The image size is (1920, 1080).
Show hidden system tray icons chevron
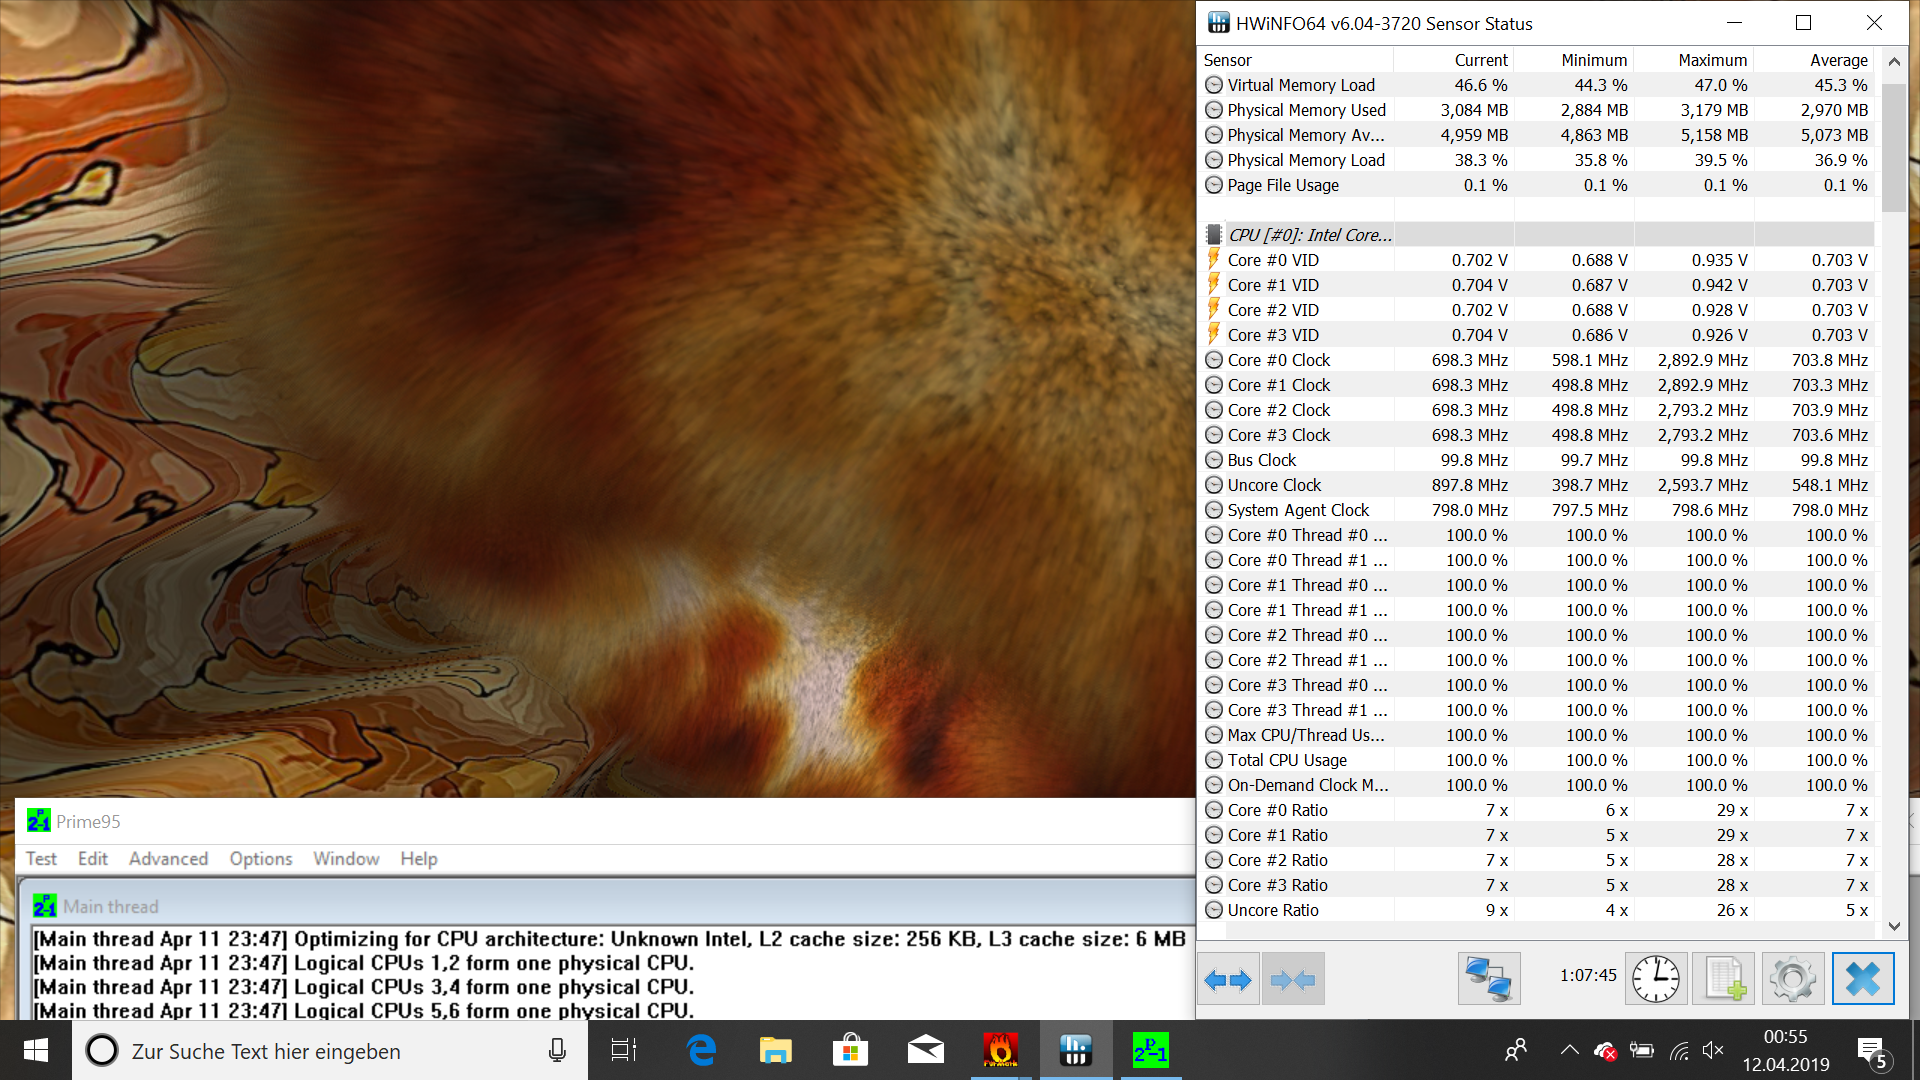(x=1569, y=1050)
